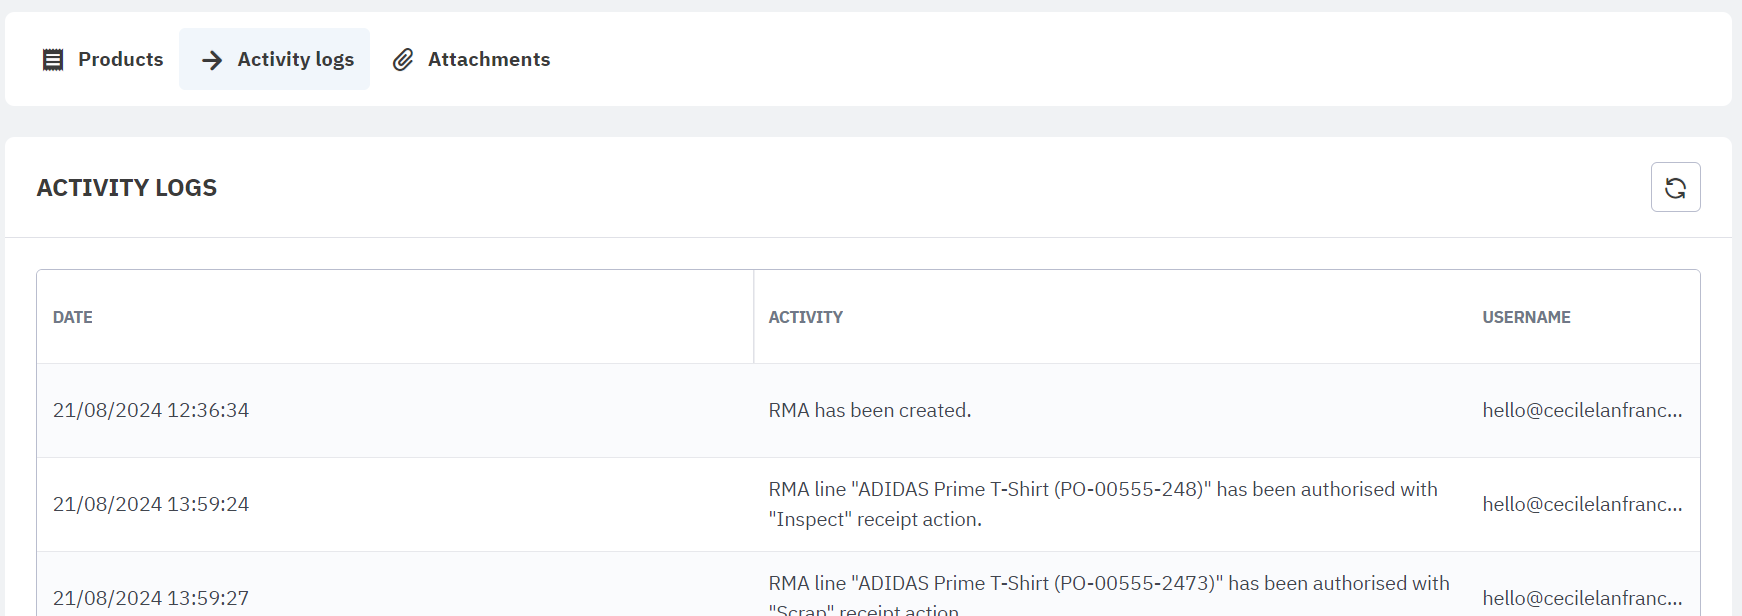Screen dimensions: 1742x616
Task: Select the 21/08/2024 12:36:34 date cell
Action: (x=151, y=410)
